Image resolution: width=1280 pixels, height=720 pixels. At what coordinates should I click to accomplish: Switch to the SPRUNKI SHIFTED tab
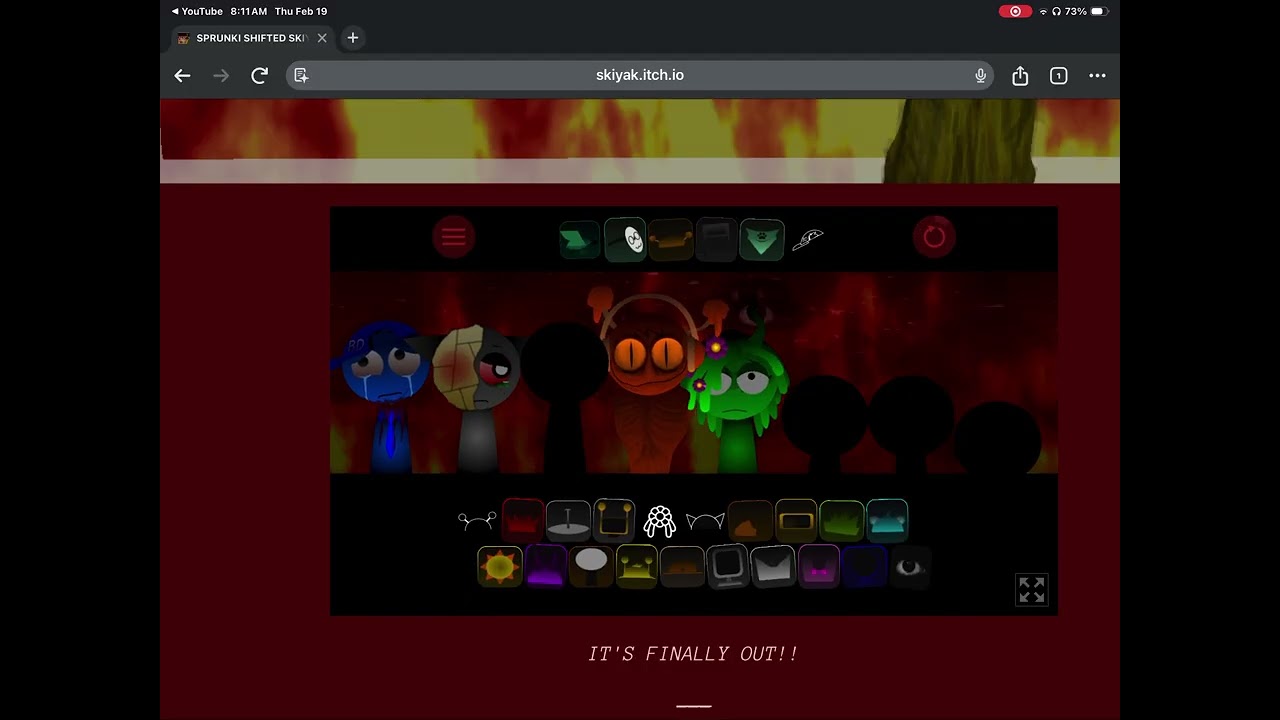pyautogui.click(x=250, y=38)
